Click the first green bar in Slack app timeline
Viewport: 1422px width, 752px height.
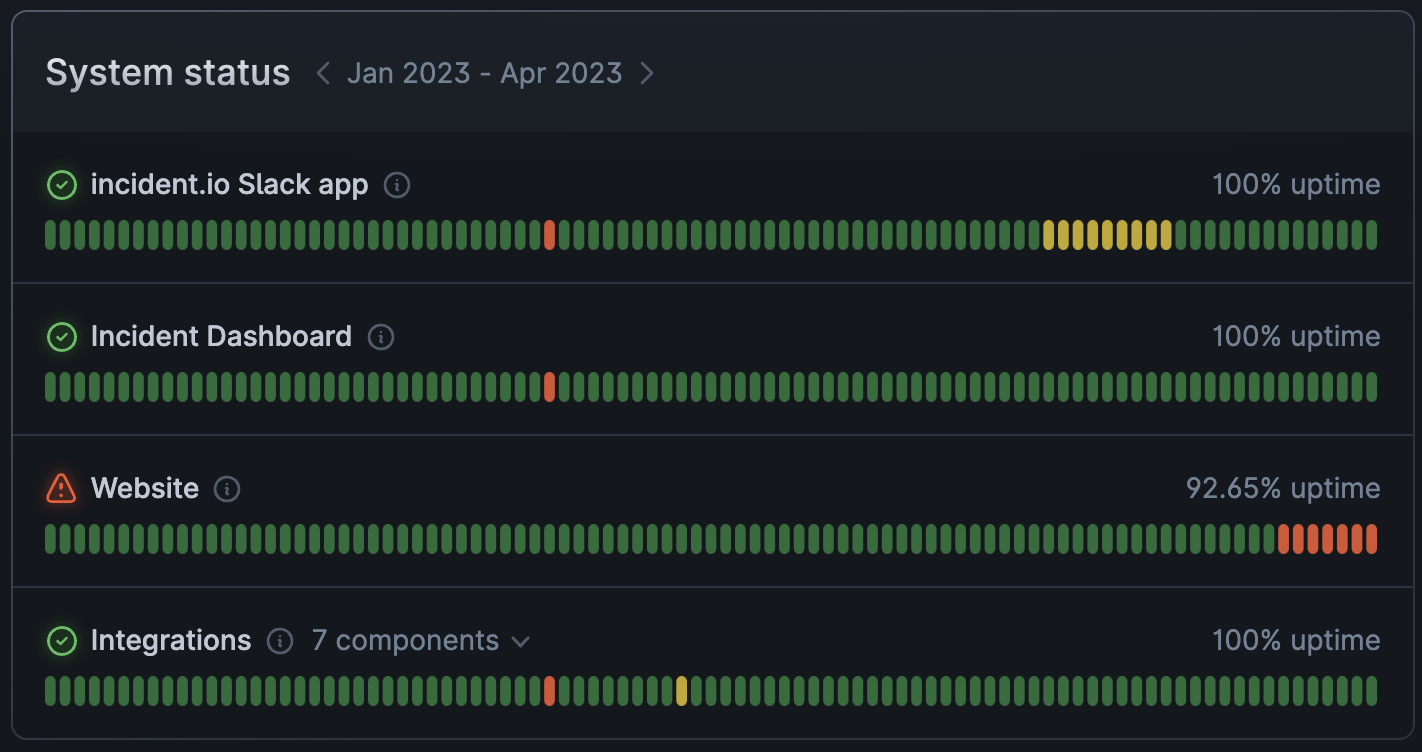click(x=49, y=236)
